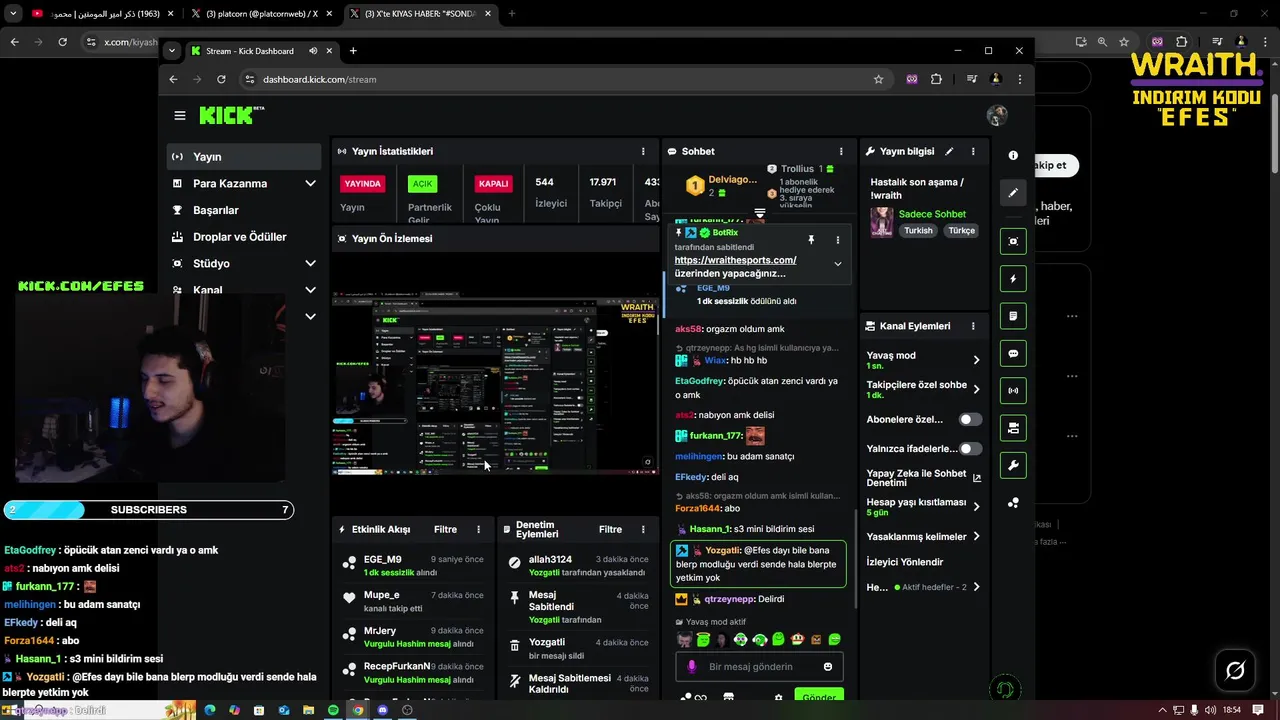1280x720 pixels.
Task: Click the clock showing 18:54 in system tray
Action: point(1231,710)
